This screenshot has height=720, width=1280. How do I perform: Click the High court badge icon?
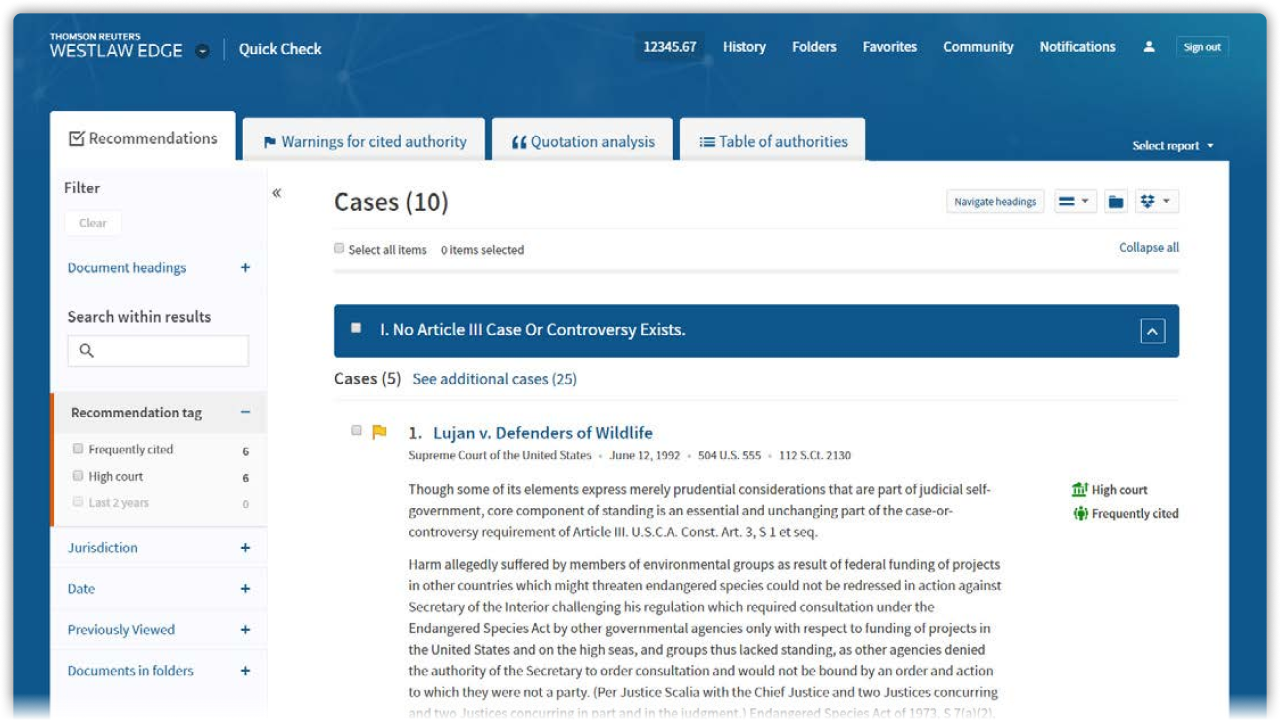pos(1079,490)
